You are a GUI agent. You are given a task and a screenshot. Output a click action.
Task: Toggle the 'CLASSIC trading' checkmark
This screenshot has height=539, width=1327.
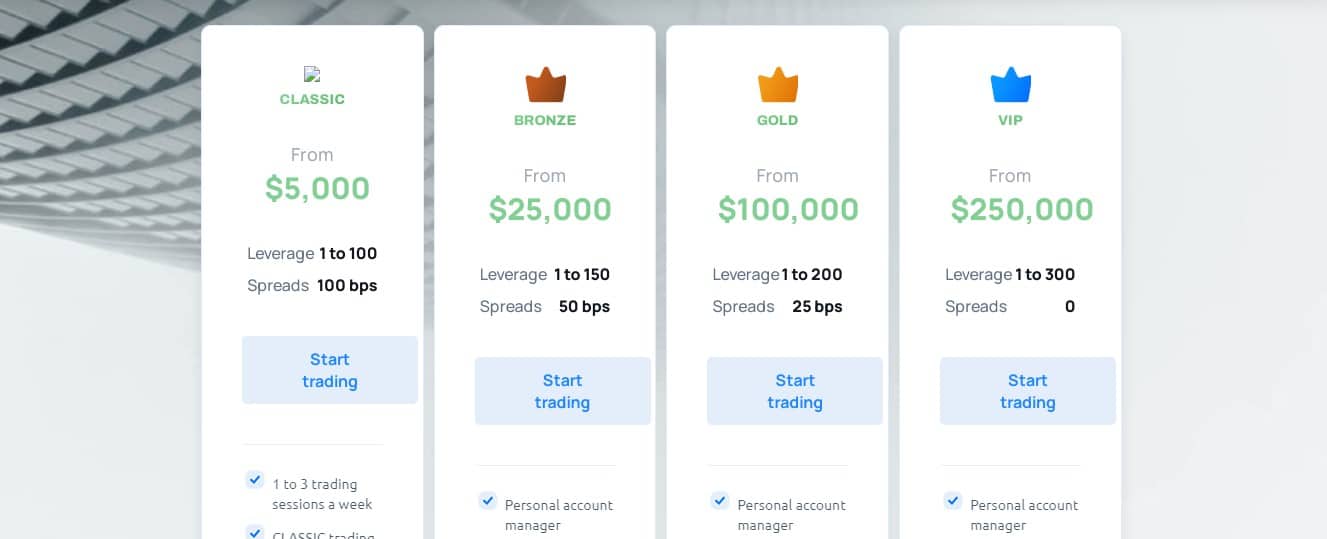click(x=254, y=532)
